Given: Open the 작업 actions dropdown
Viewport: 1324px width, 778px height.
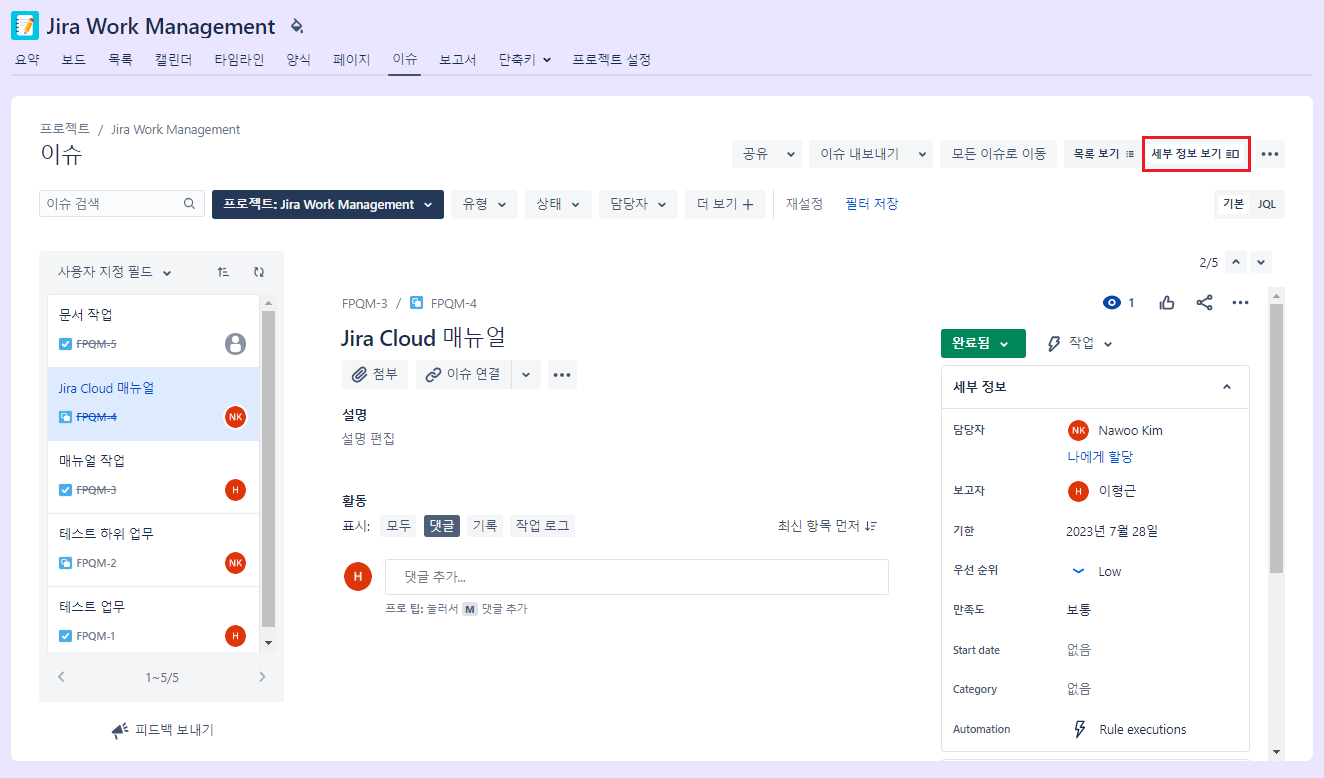Looking at the screenshot, I should pos(1080,343).
